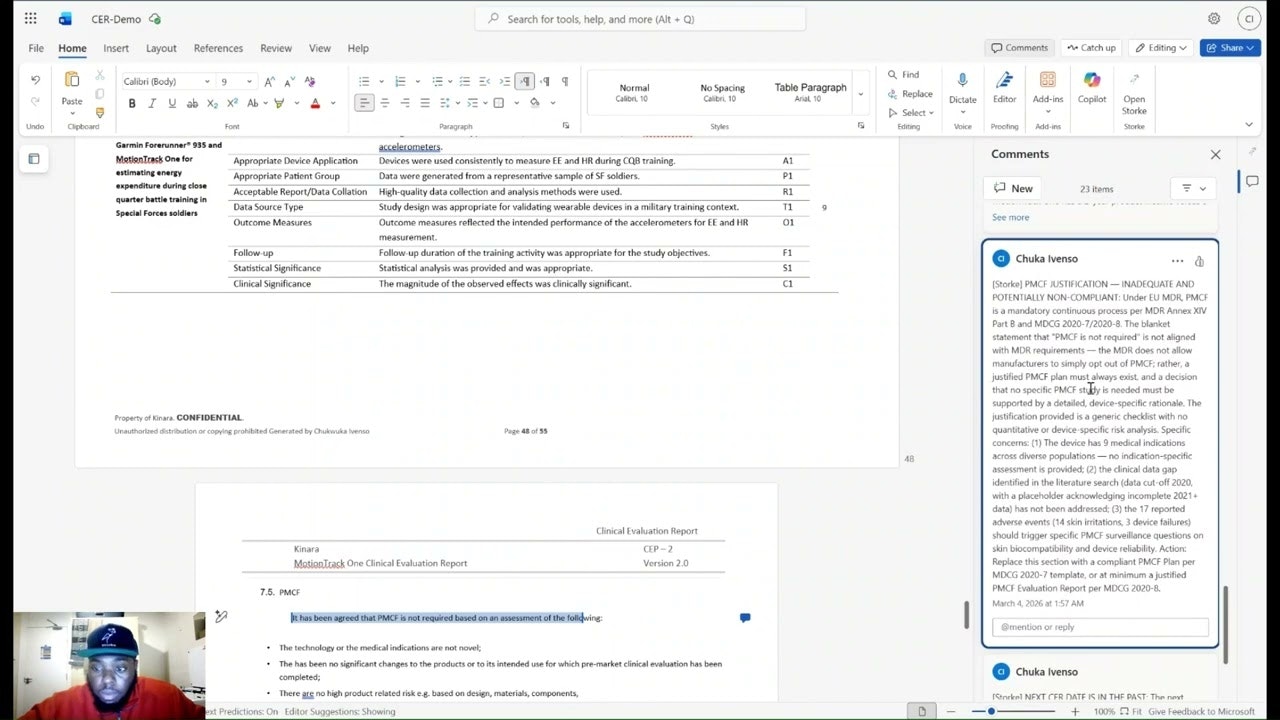Viewport: 1280px width, 720px height.
Task: Open the font size dropdown
Action: tap(248, 82)
